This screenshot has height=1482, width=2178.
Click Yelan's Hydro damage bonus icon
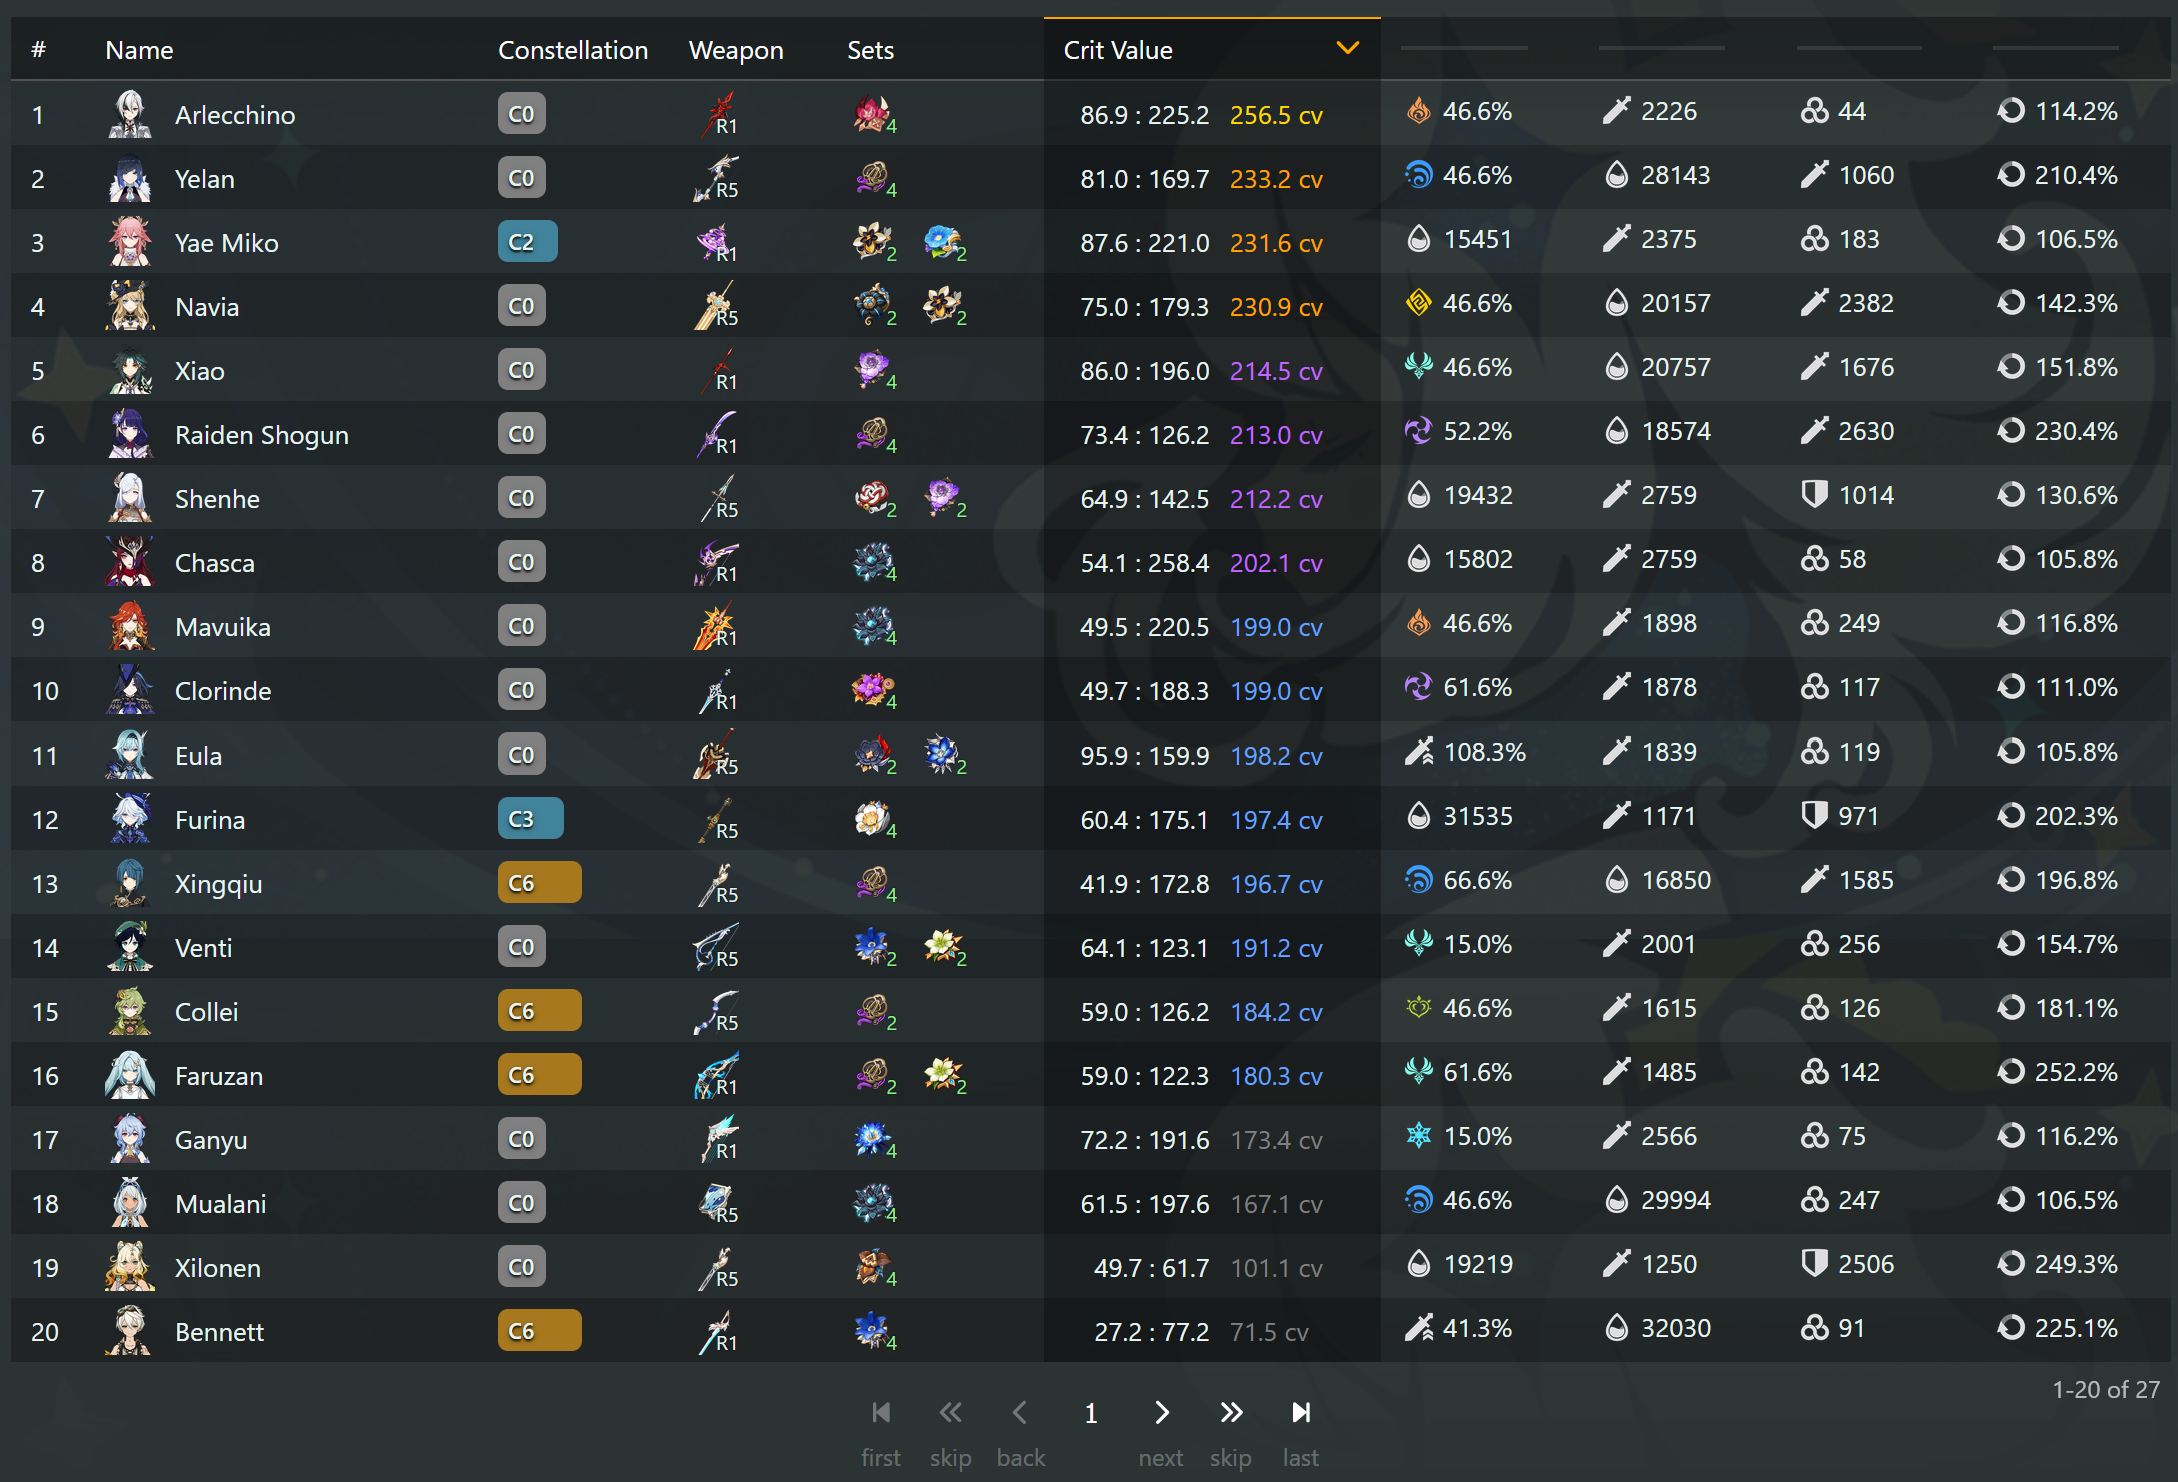(x=1418, y=175)
